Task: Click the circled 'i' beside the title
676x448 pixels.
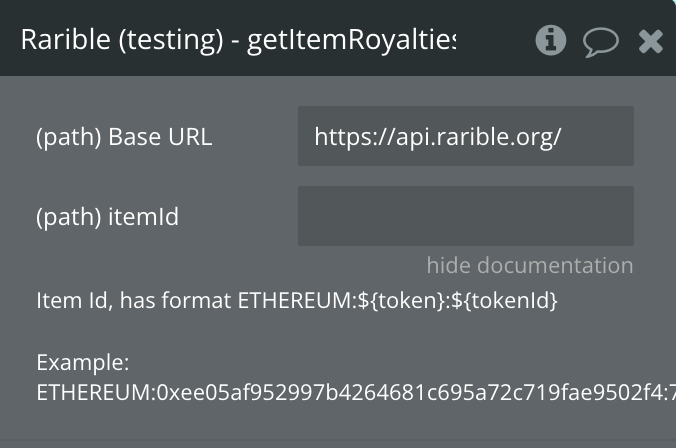Action: (551, 40)
